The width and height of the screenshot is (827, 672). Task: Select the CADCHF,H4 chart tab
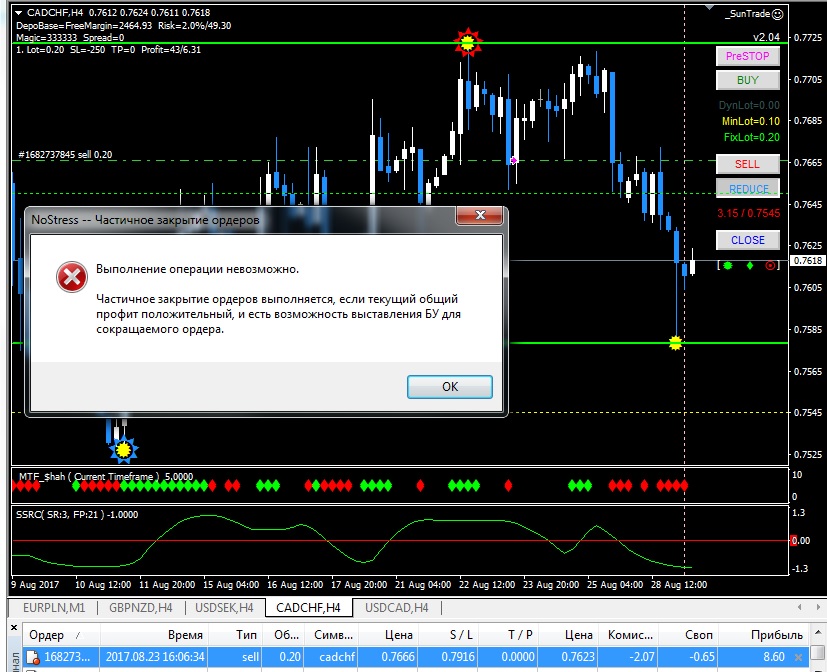(309, 608)
